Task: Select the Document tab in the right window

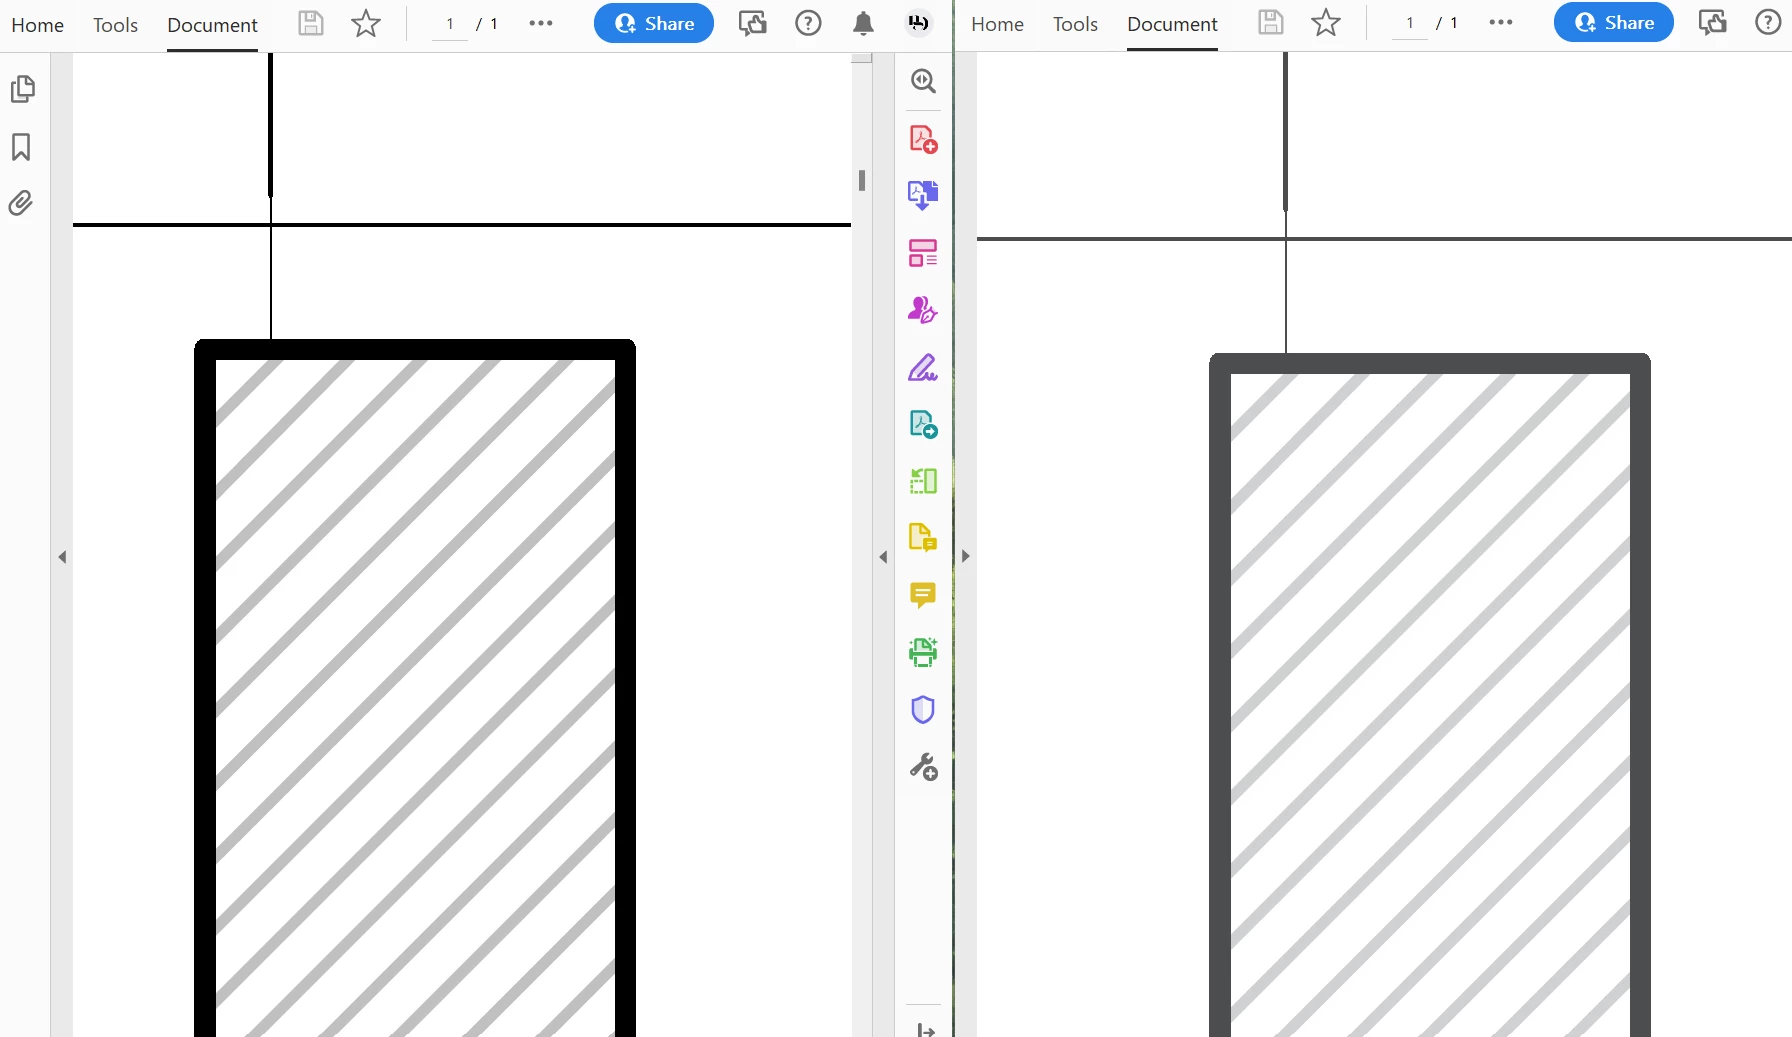Action: click(1172, 24)
